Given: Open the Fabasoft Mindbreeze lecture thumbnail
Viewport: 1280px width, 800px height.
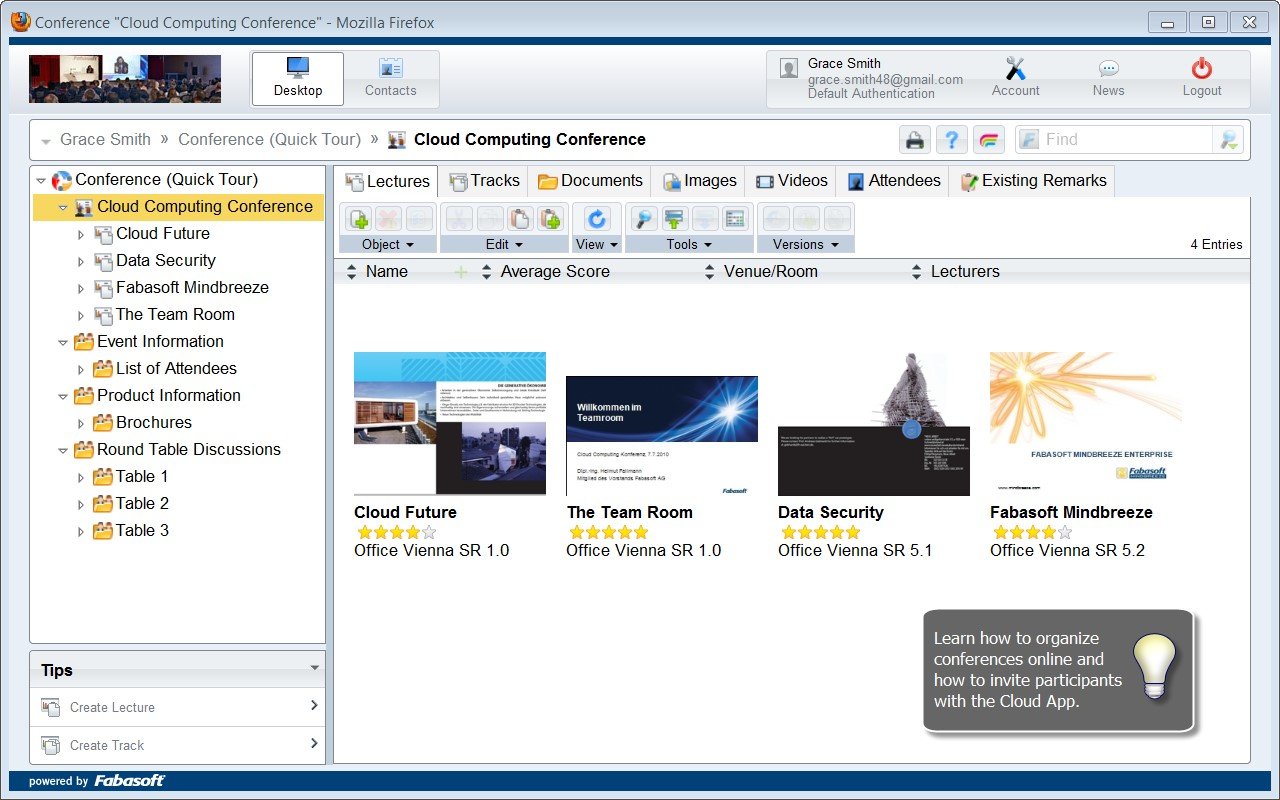Looking at the screenshot, I should pyautogui.click(x=1086, y=423).
